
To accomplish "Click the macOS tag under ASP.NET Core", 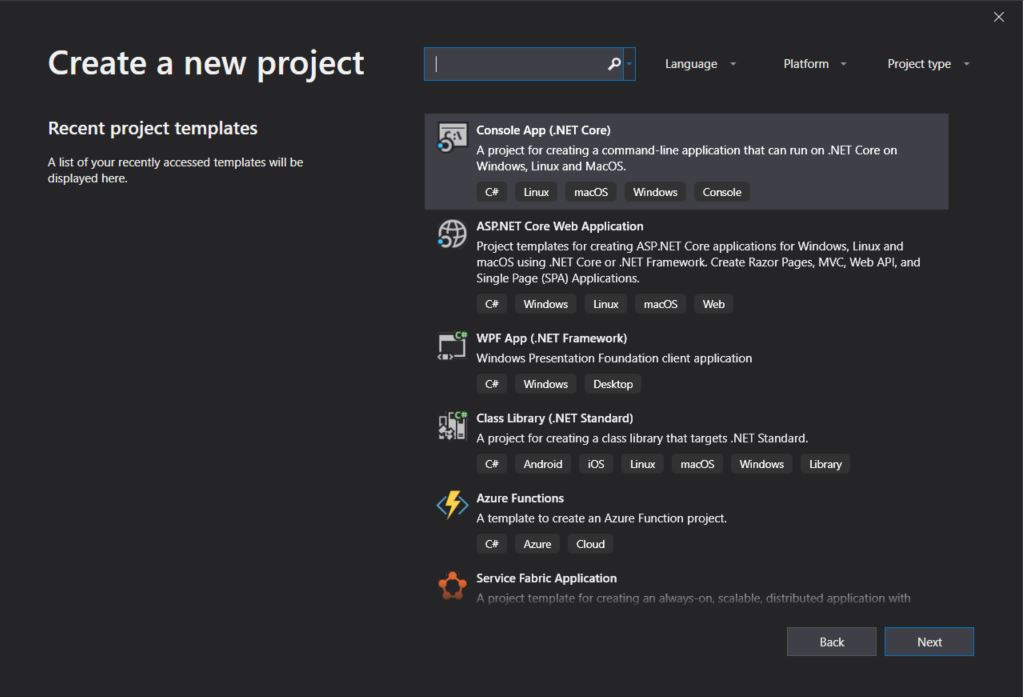I will [660, 304].
